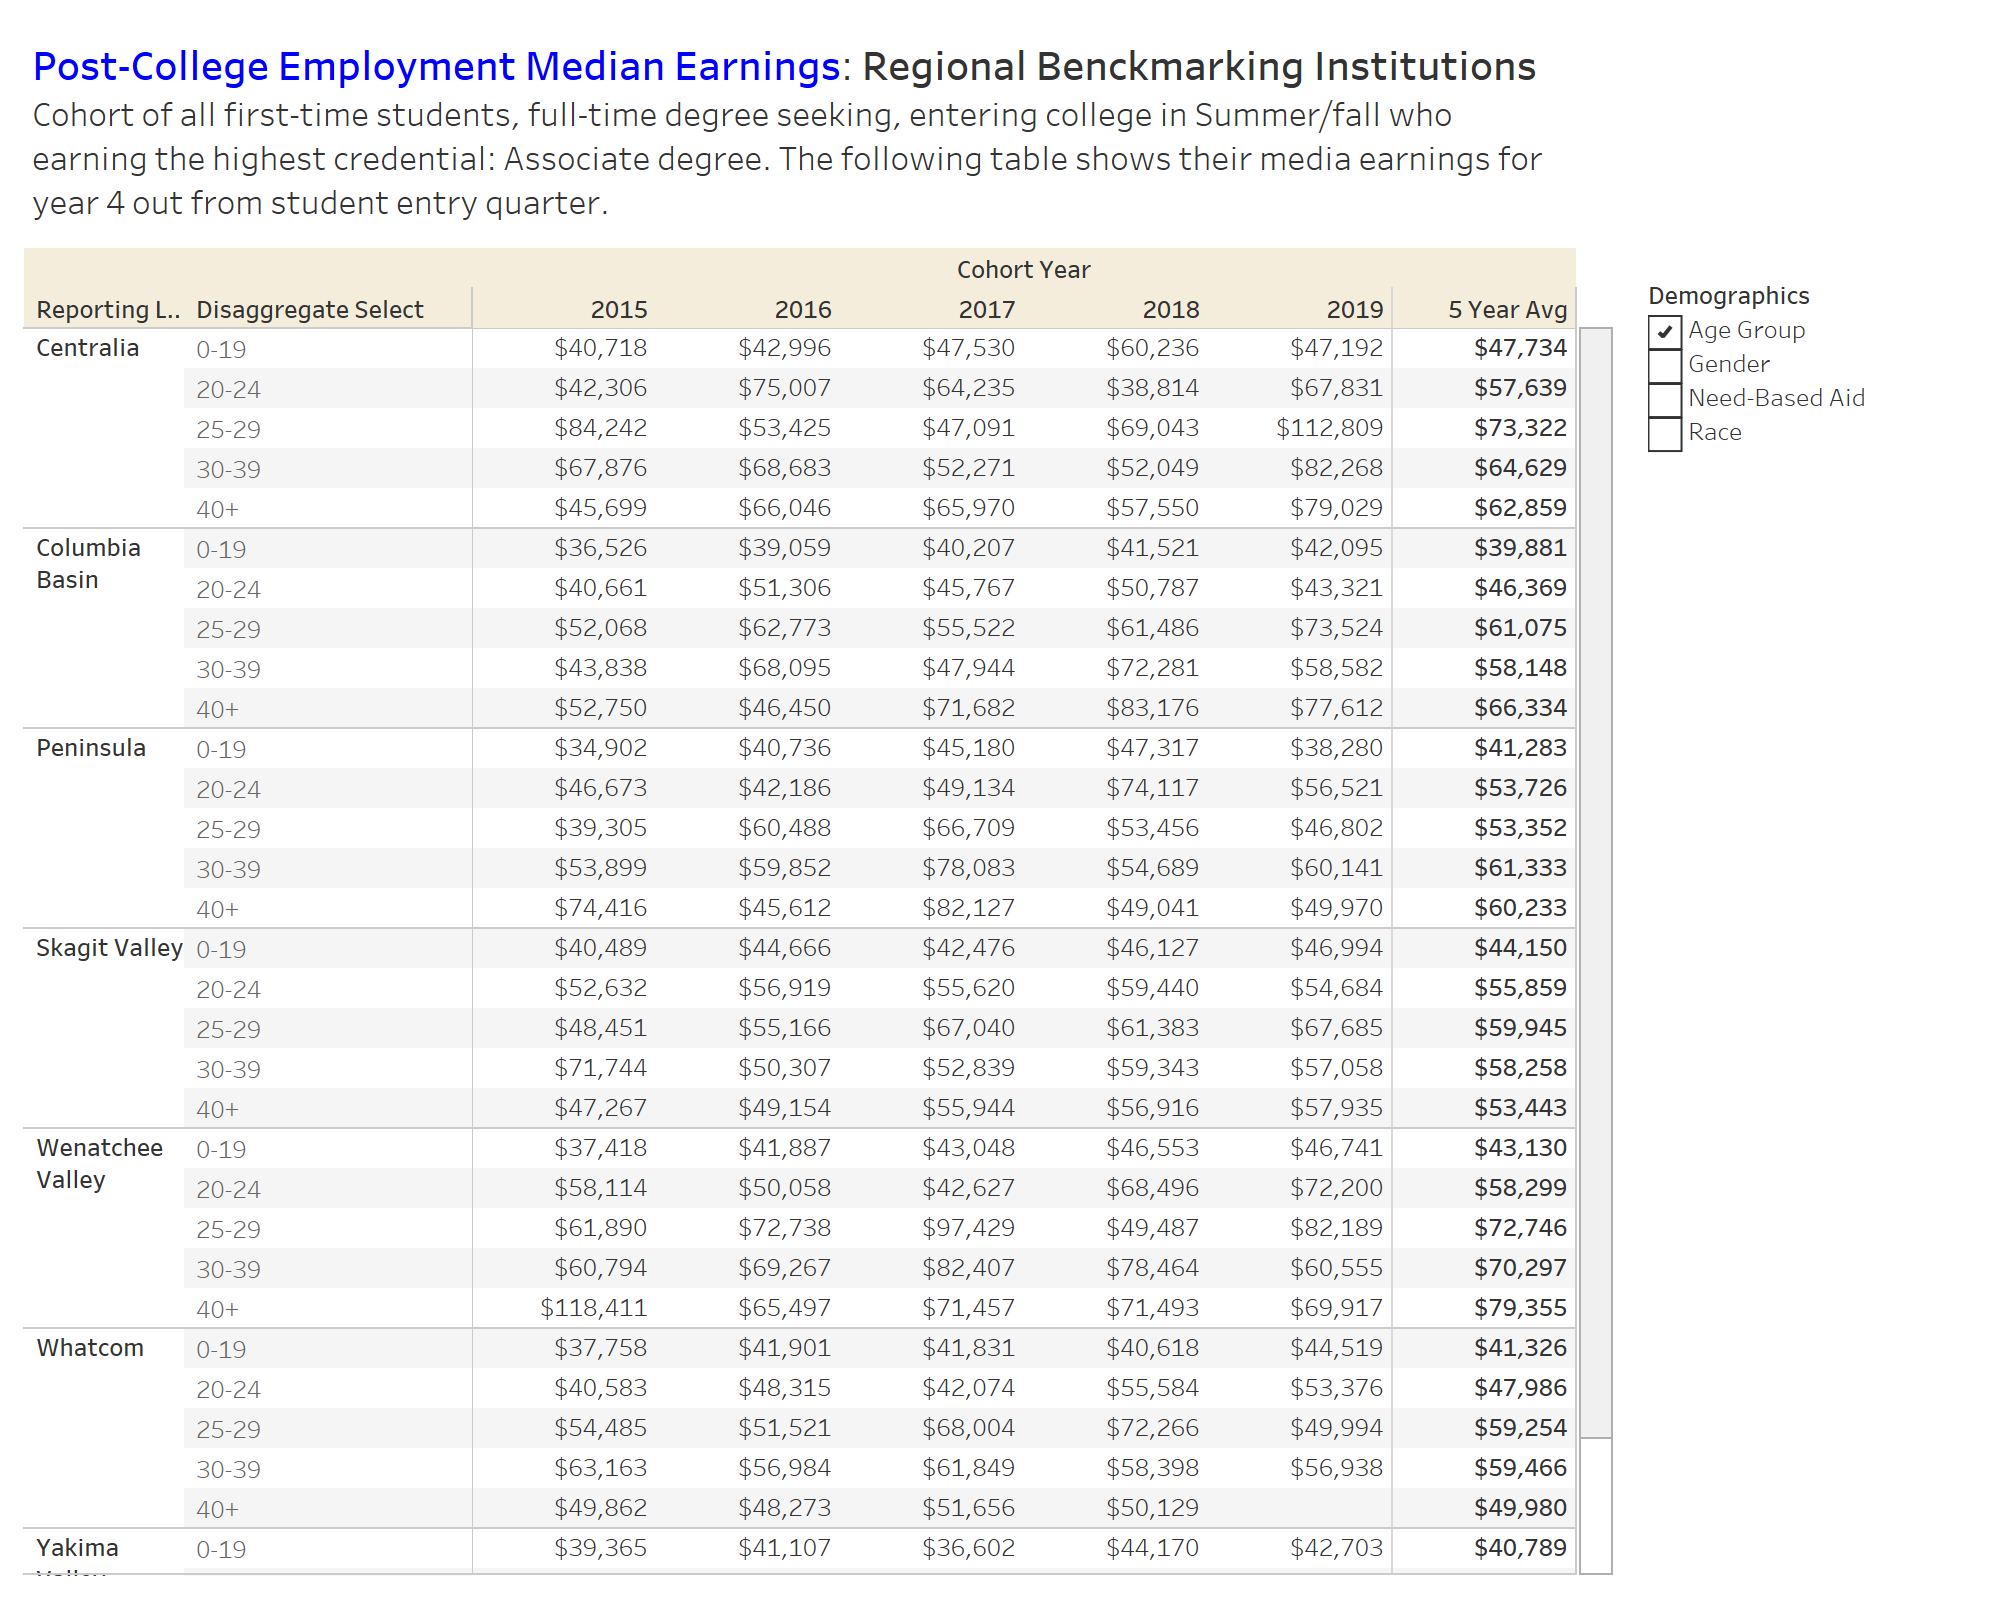
Task: Select the Yakima institution label
Action: coord(78,1548)
